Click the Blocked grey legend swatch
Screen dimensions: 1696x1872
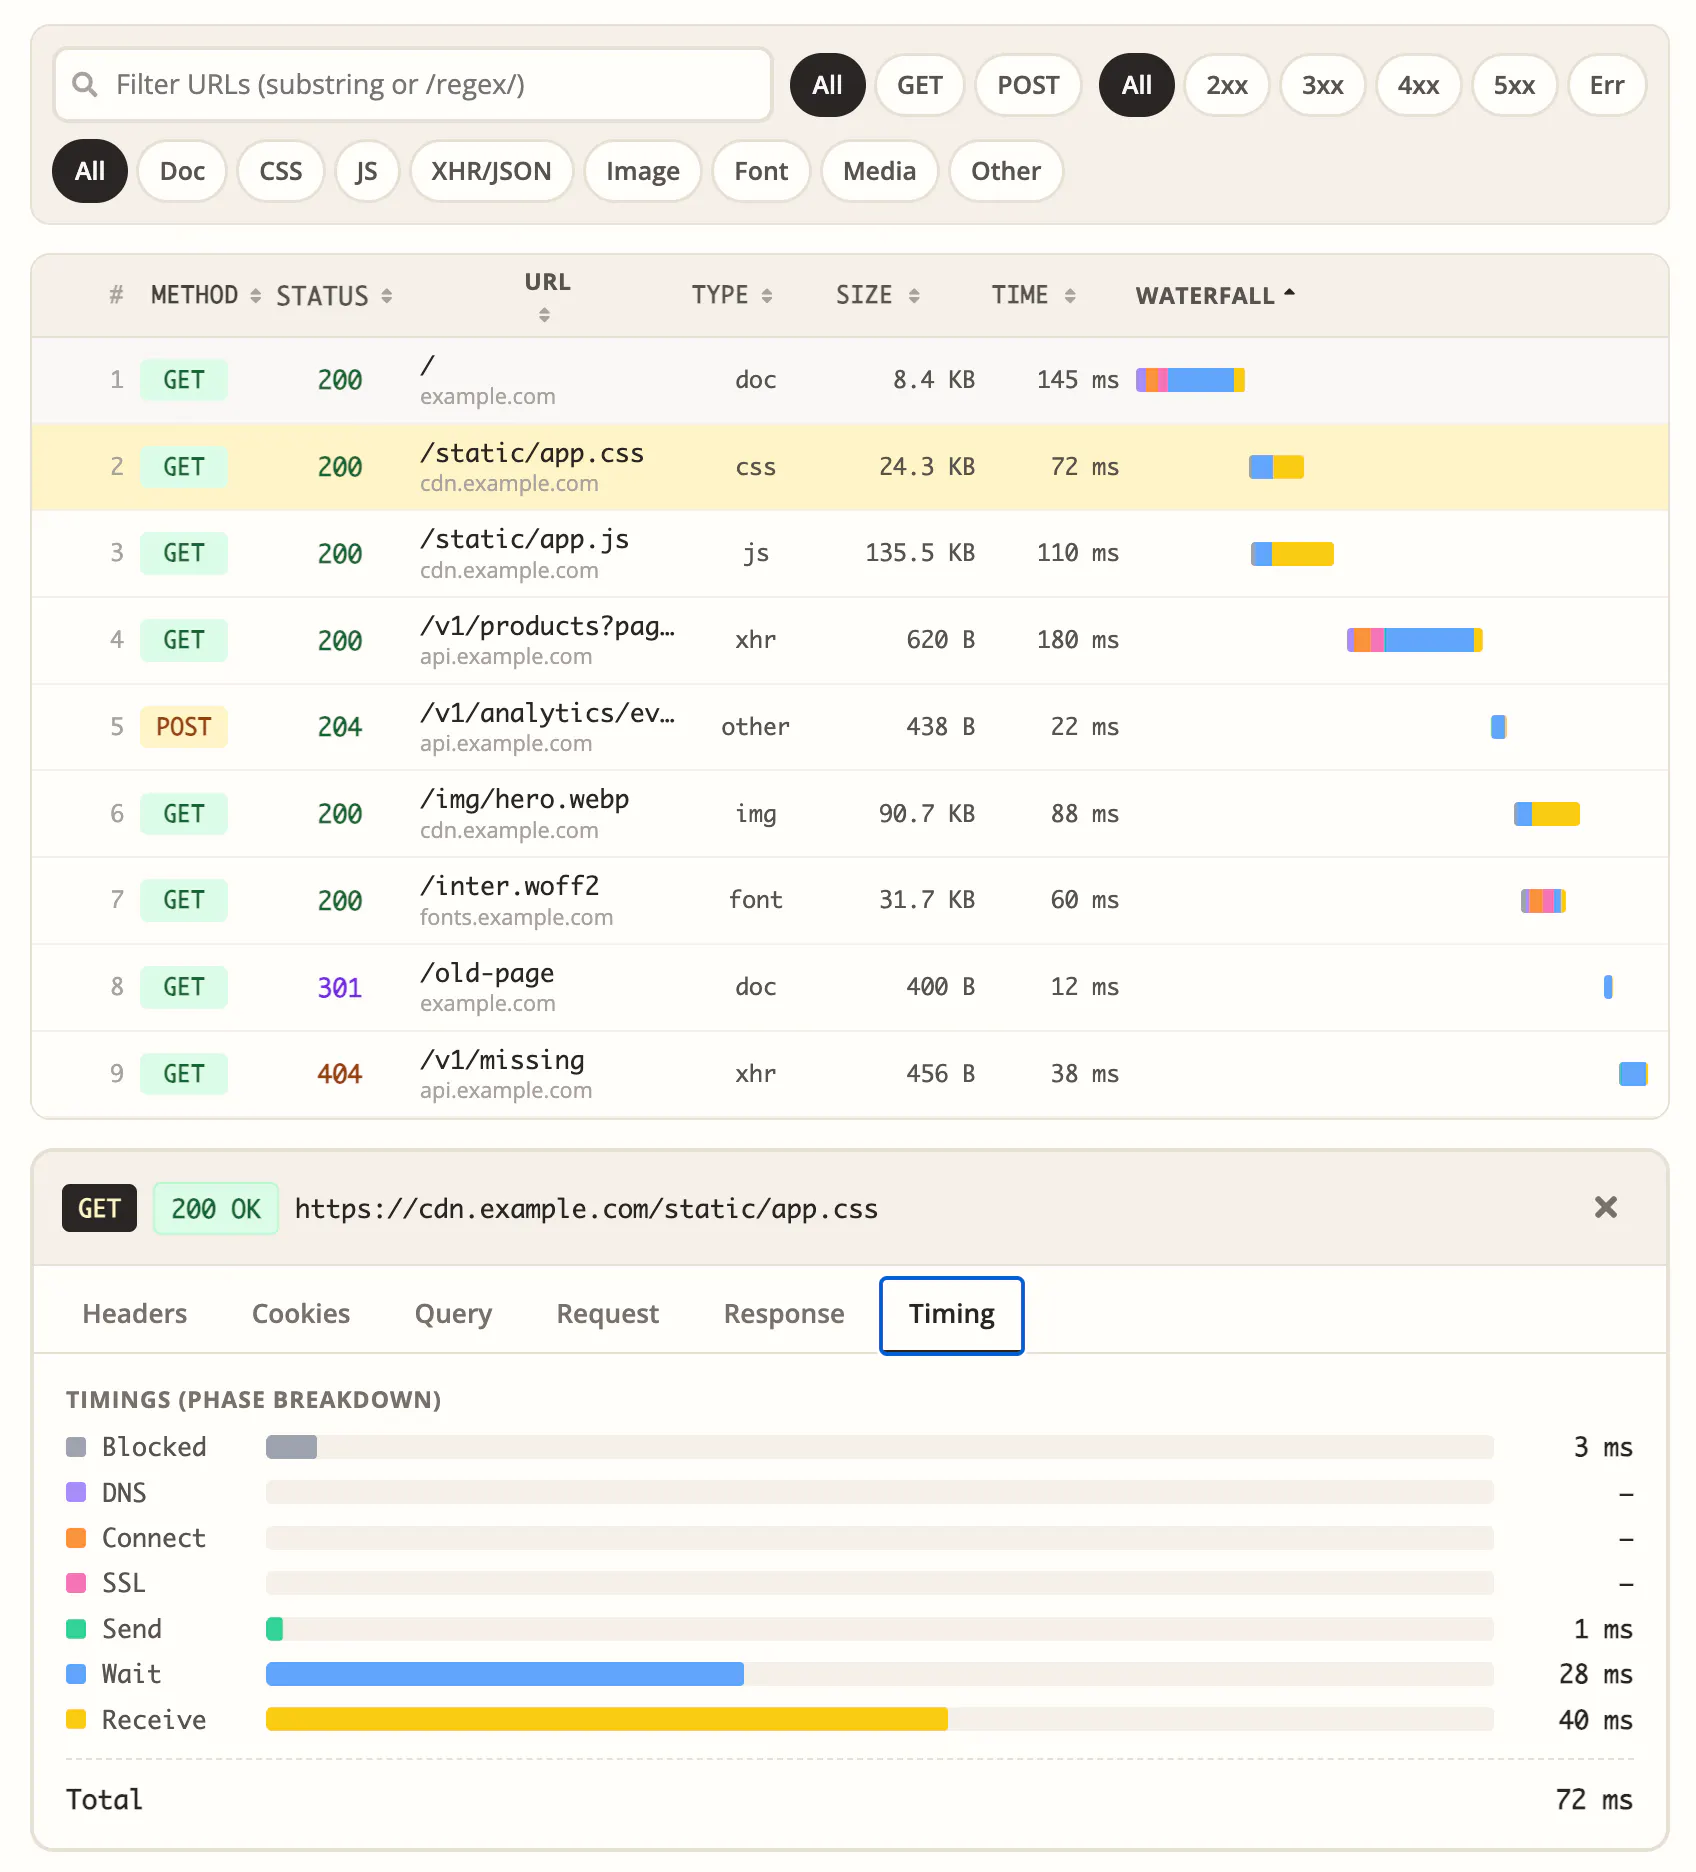tap(76, 1447)
